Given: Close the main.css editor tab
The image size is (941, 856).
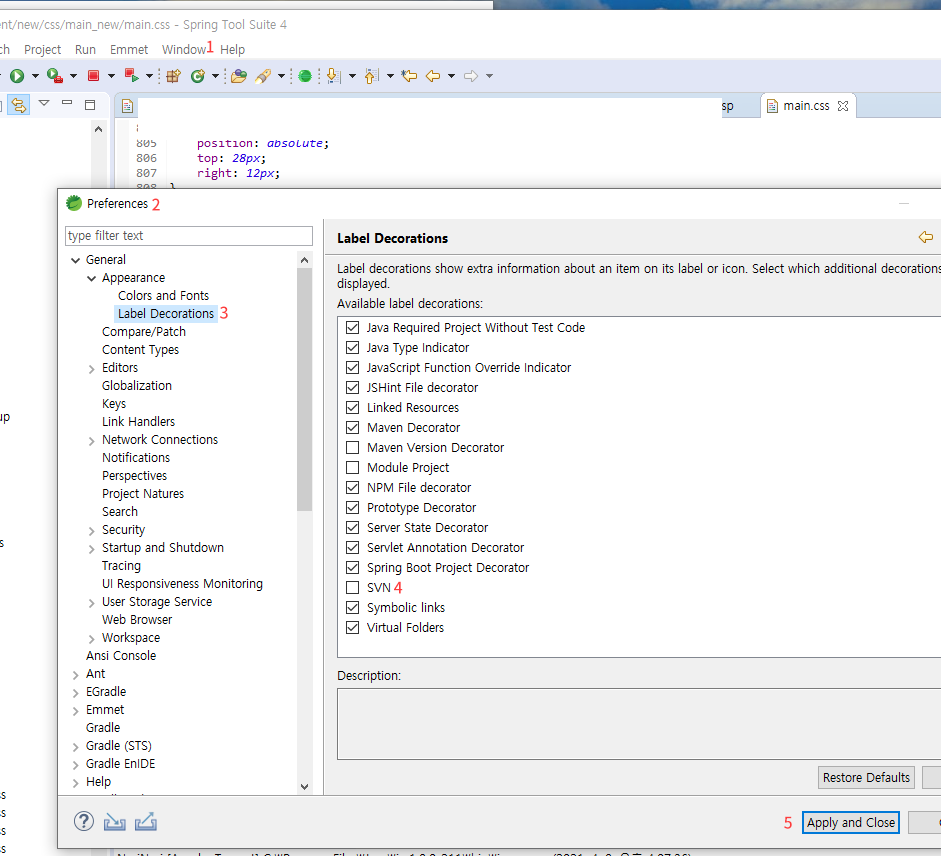Looking at the screenshot, I should [843, 106].
